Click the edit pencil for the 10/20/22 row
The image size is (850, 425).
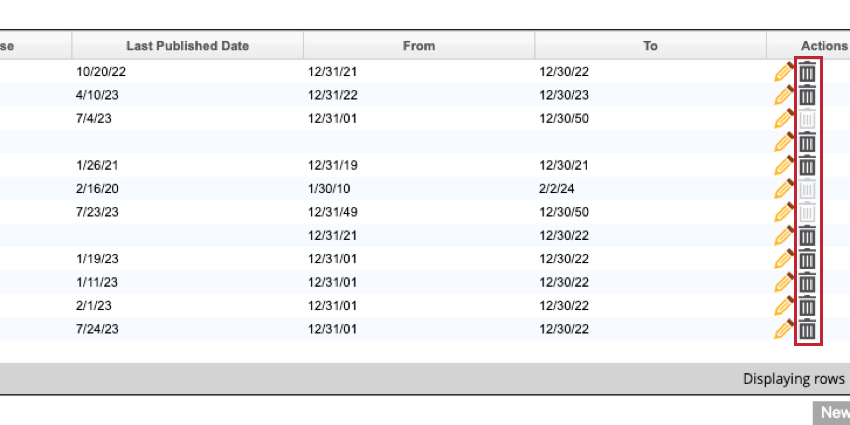tap(784, 72)
